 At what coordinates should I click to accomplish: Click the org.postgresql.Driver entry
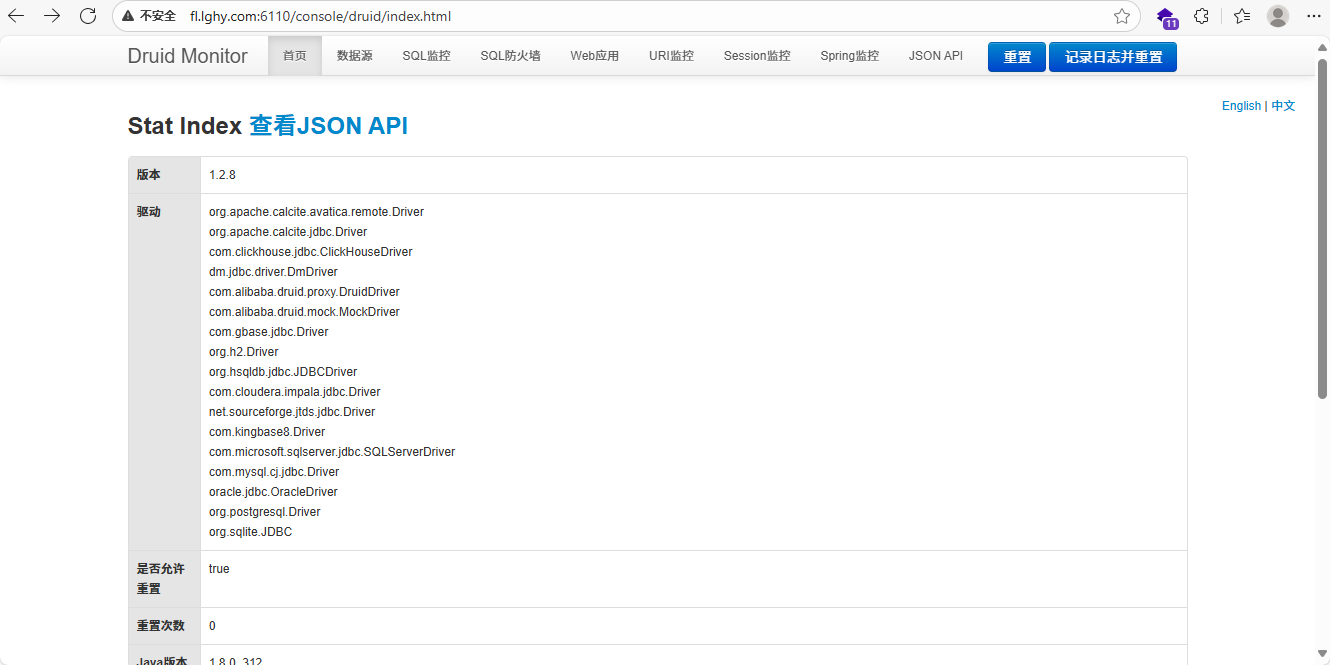[265, 512]
